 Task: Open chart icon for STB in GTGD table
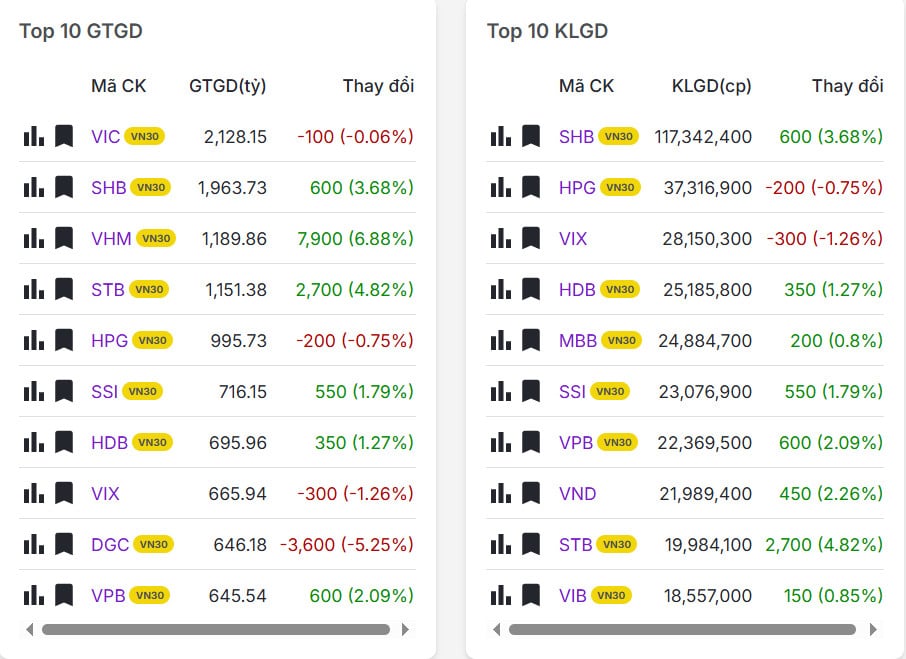tap(33, 289)
